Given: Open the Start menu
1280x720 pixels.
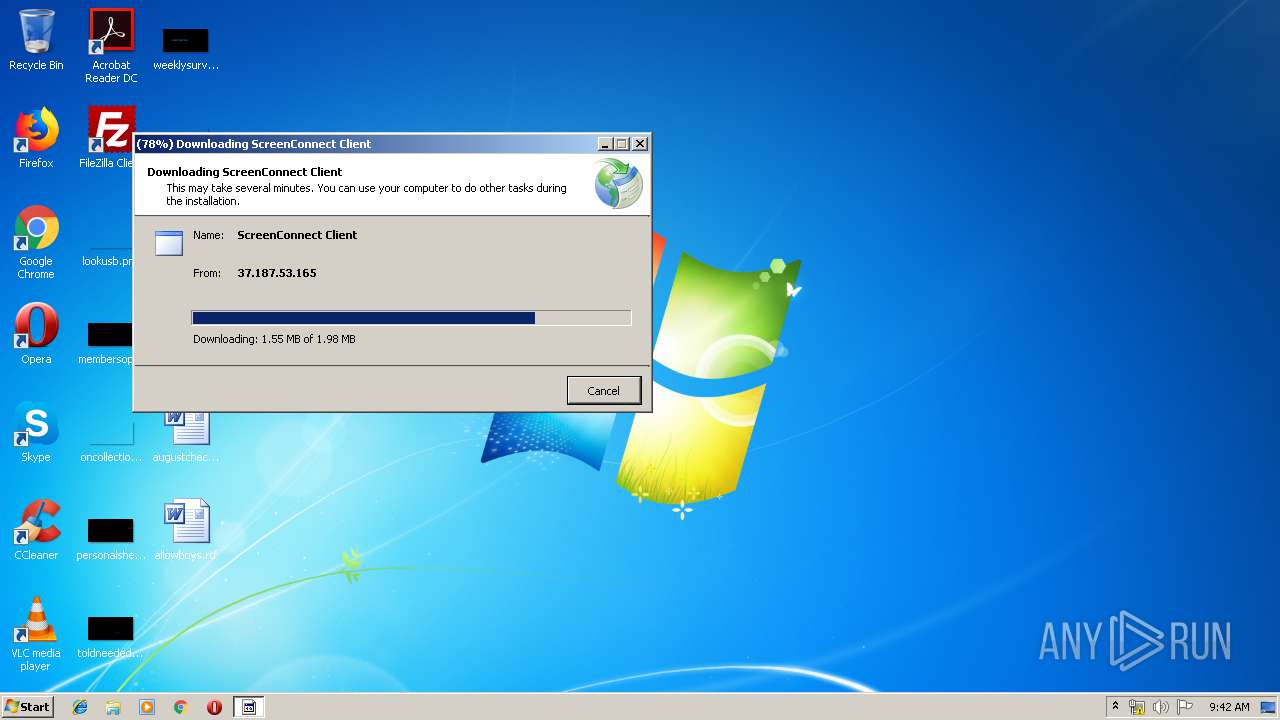Looking at the screenshot, I should [x=27, y=707].
